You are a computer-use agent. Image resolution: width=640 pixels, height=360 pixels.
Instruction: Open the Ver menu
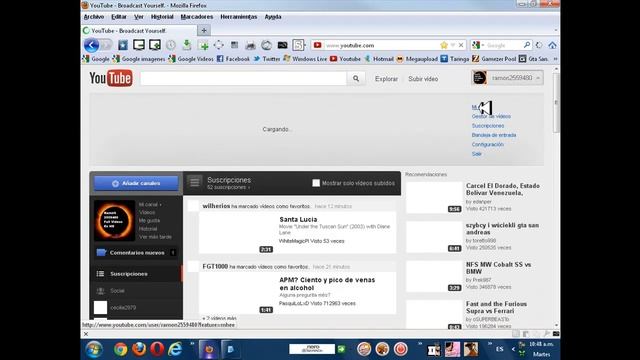click(139, 17)
